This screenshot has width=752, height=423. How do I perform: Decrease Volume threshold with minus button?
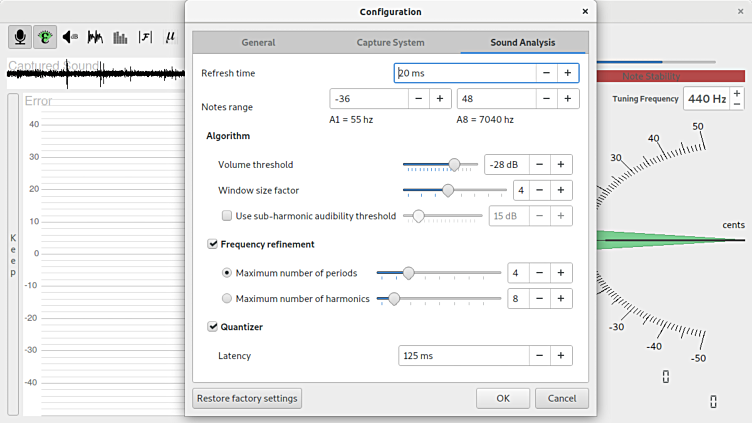539,164
